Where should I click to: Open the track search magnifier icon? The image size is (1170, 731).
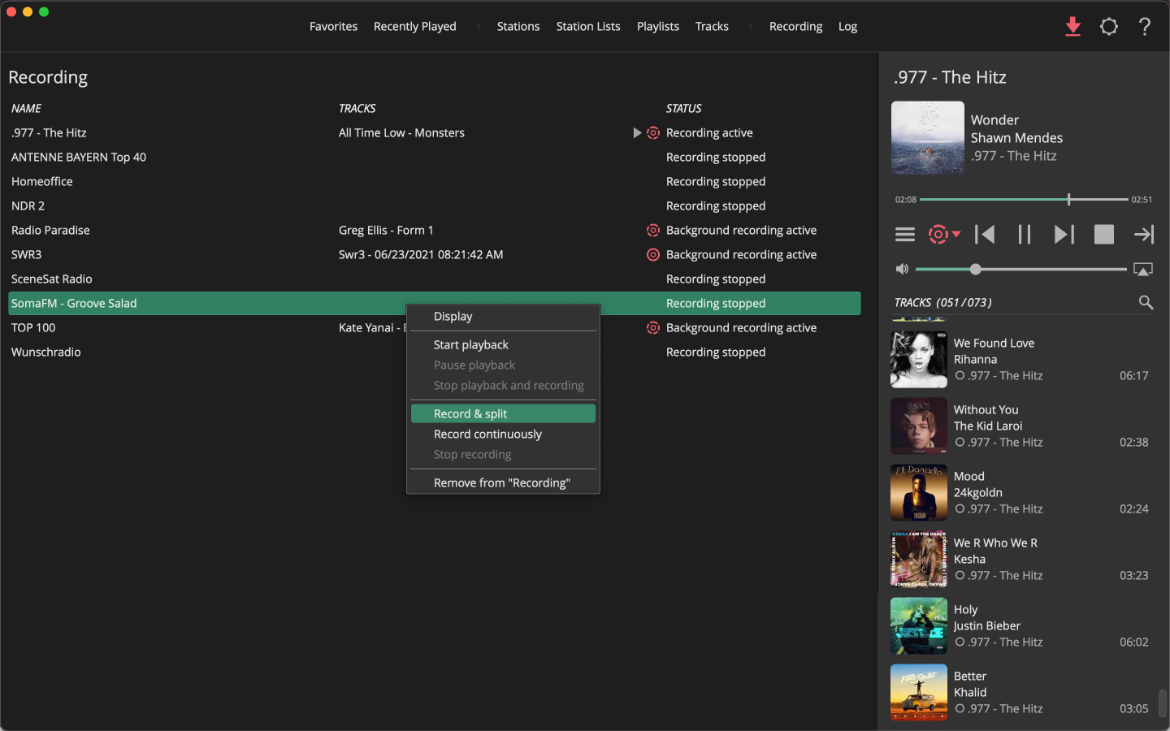coord(1145,301)
